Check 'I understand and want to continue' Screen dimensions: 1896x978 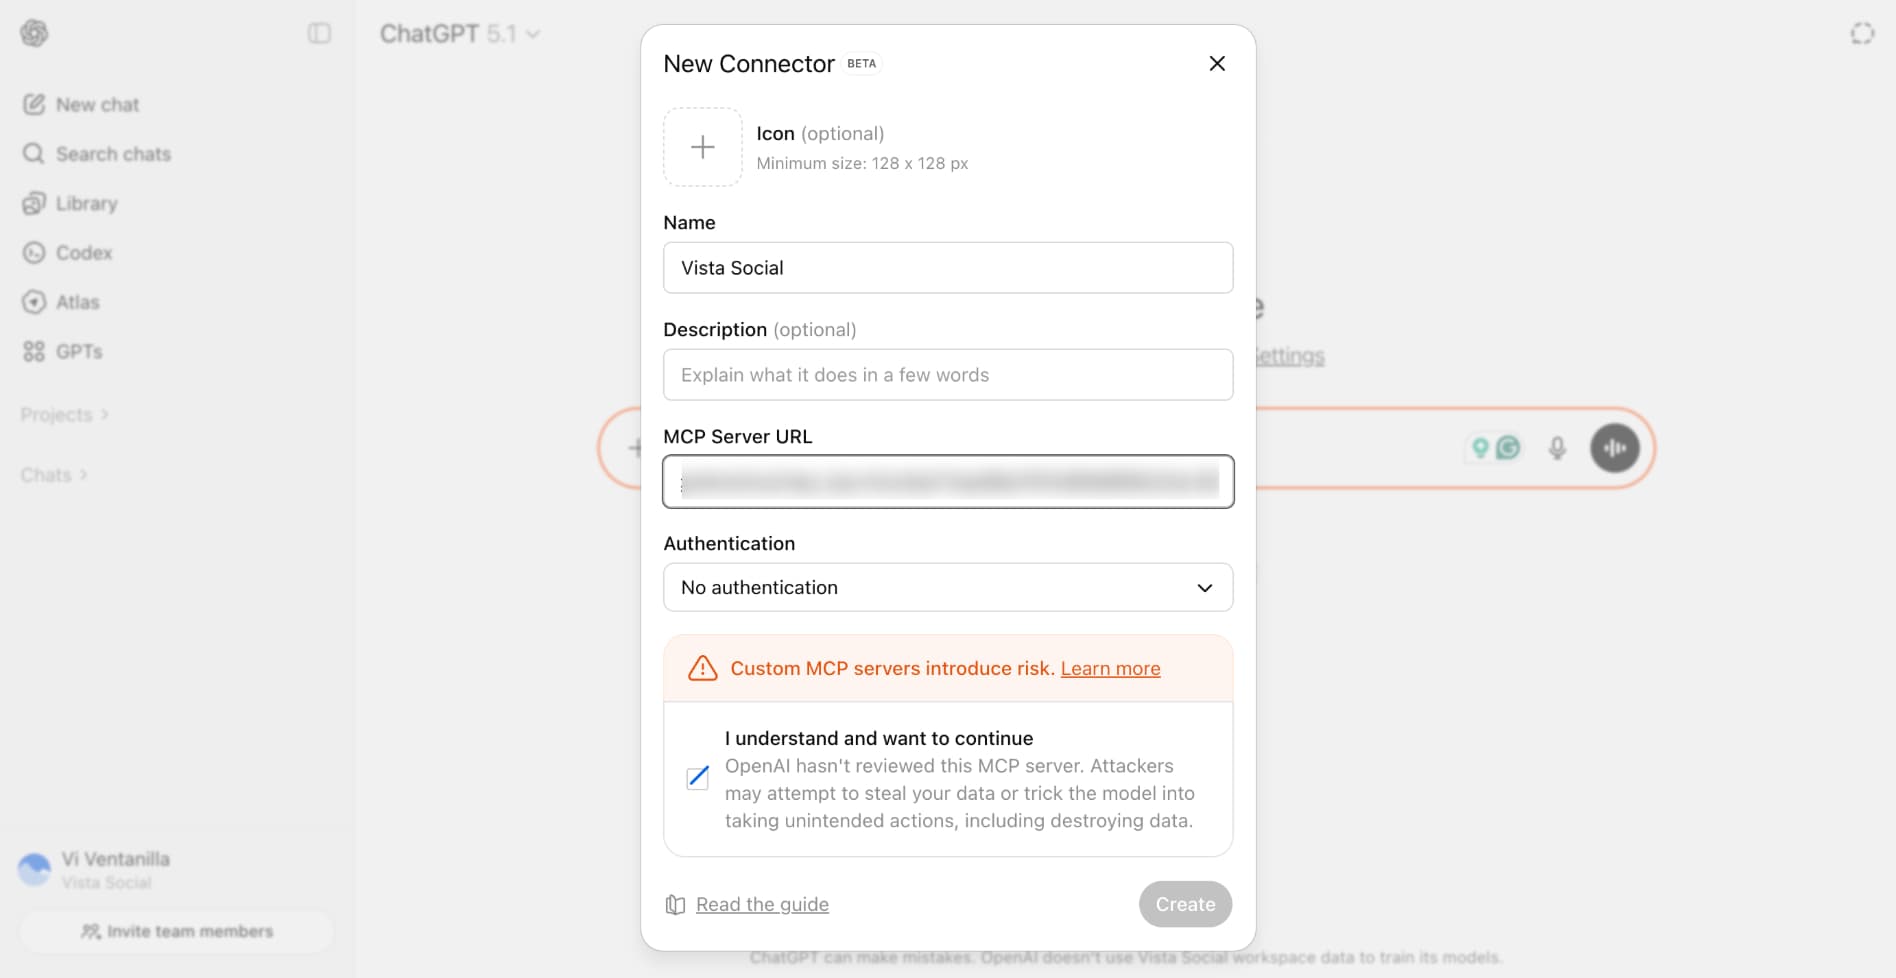coord(697,777)
